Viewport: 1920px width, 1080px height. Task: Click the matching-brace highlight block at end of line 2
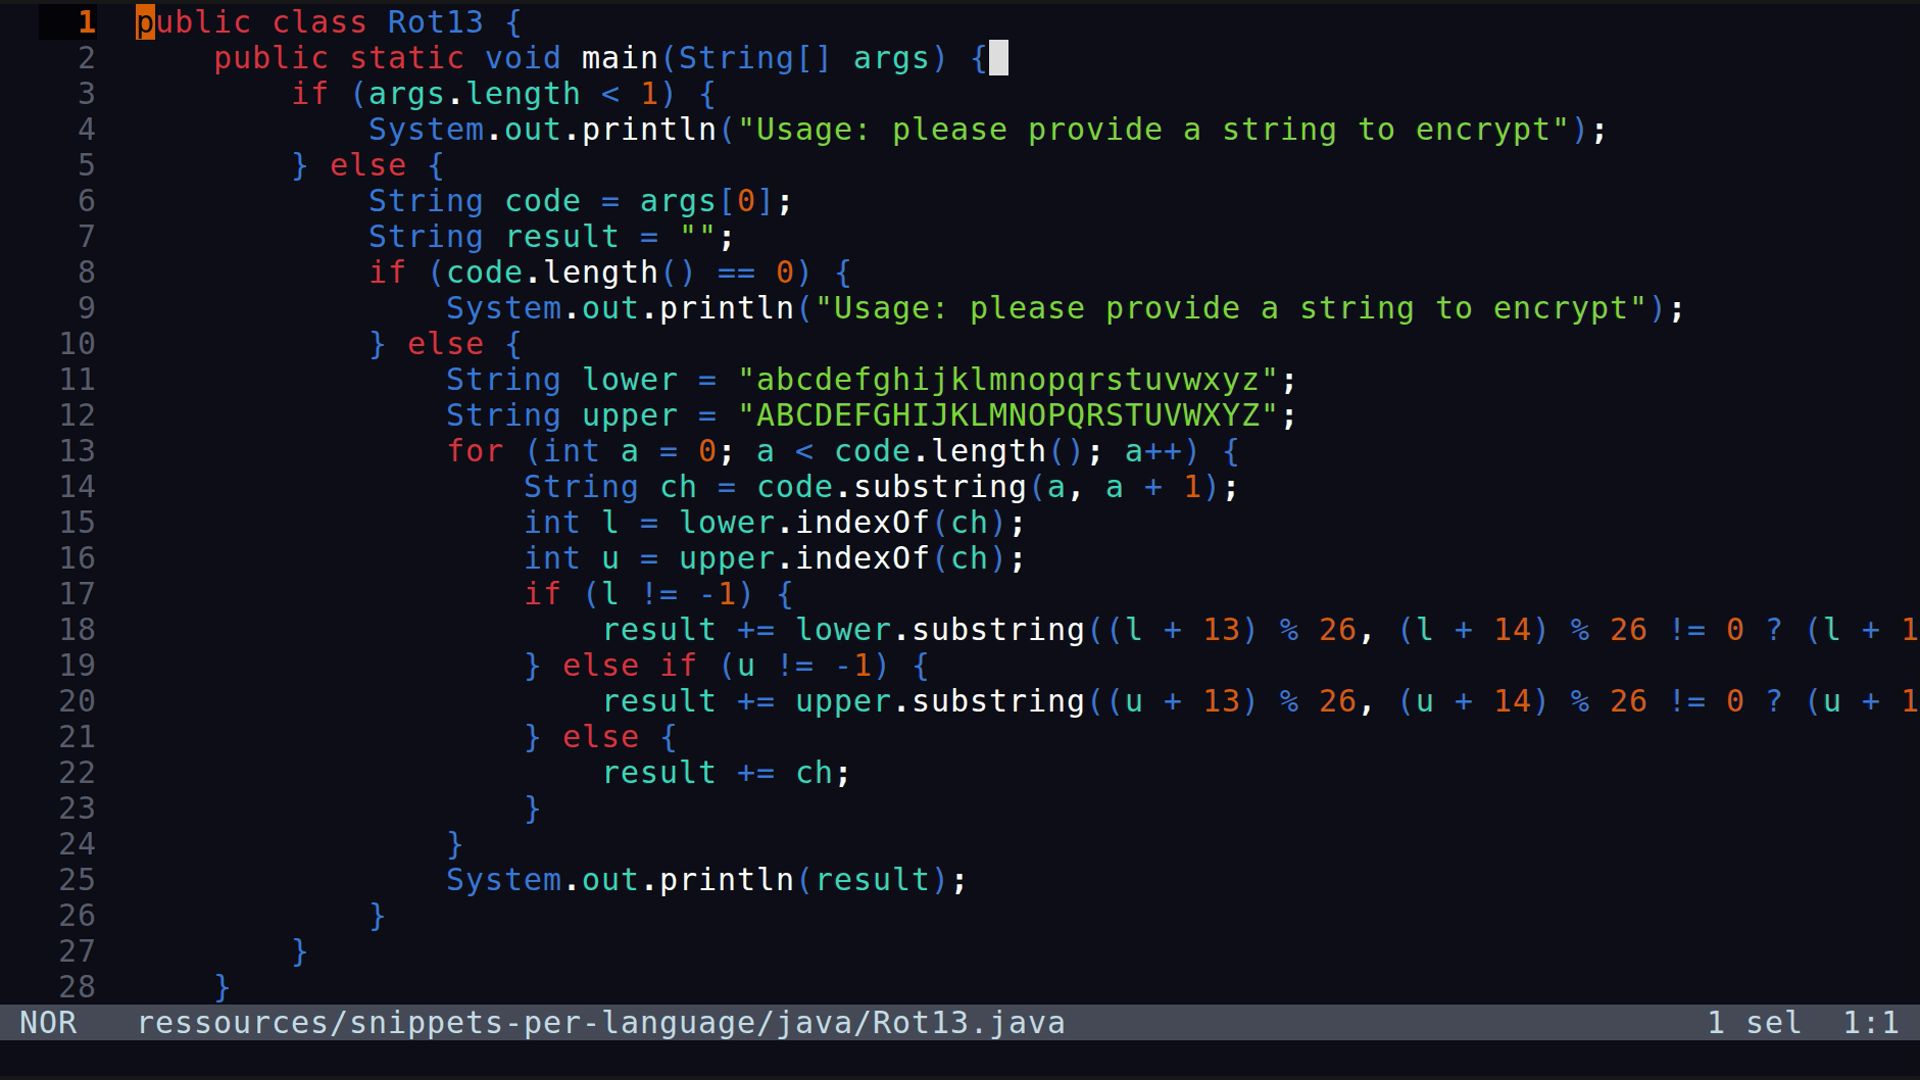pos(998,58)
